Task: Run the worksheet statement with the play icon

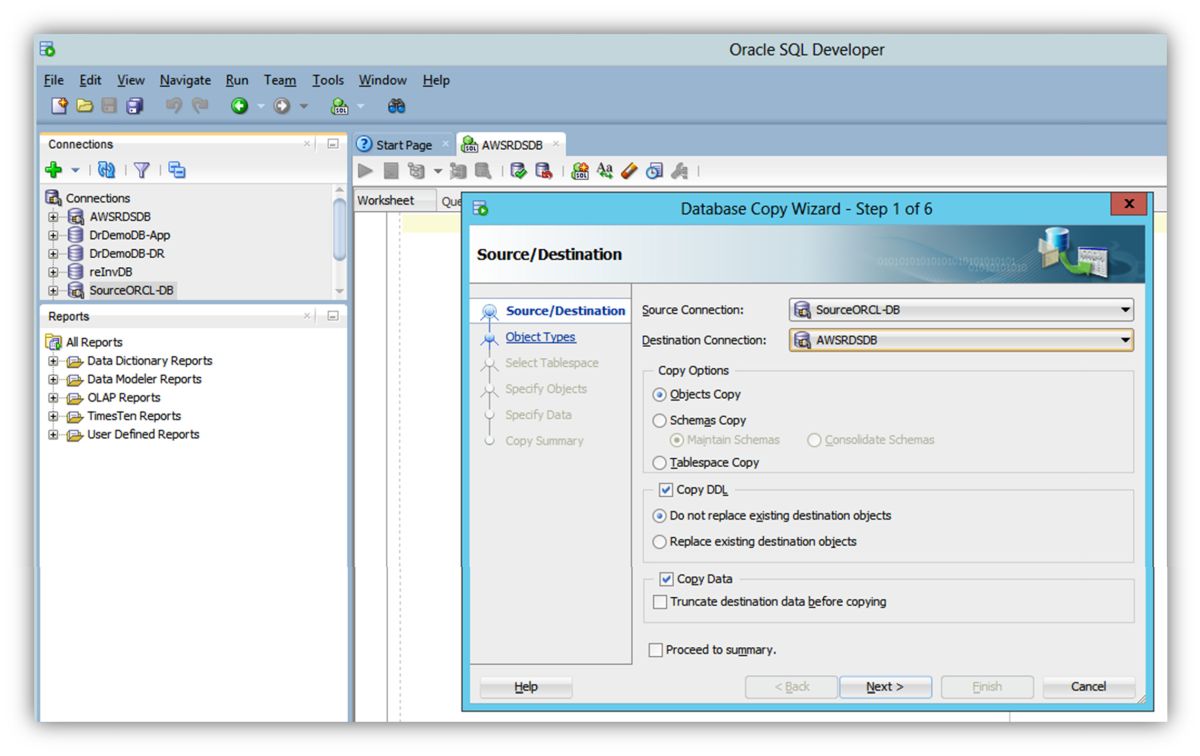Action: (365, 170)
